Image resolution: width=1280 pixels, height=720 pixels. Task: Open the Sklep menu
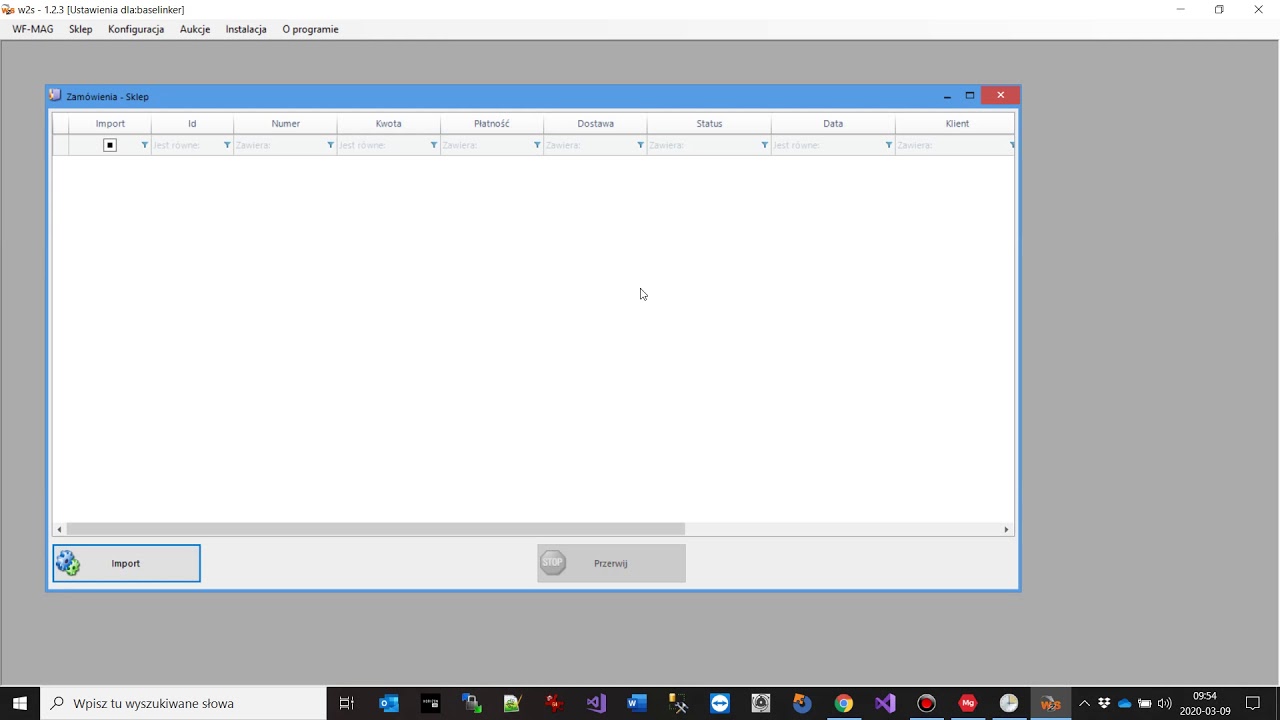pos(81,29)
